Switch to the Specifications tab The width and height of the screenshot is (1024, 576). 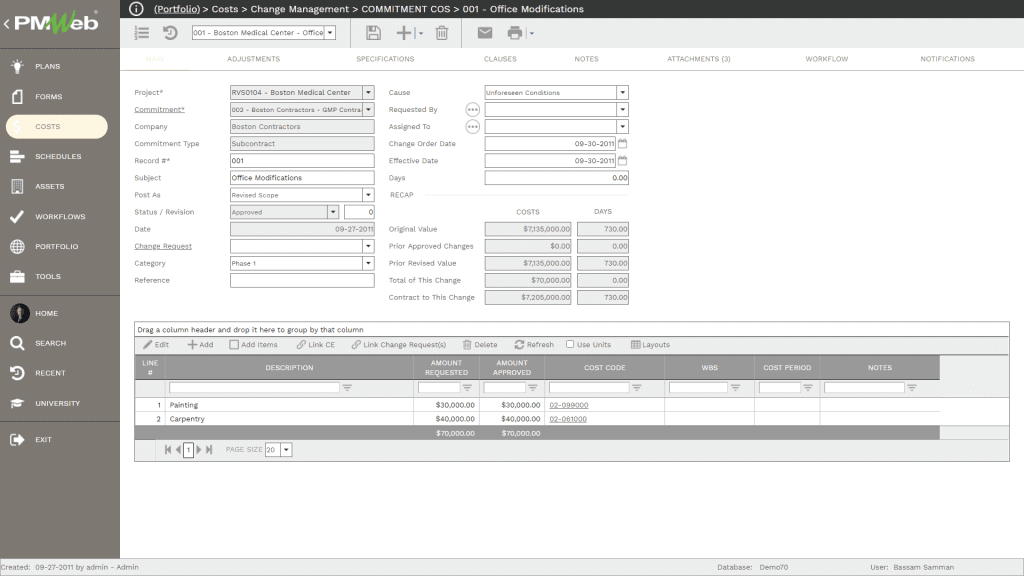tap(385, 59)
